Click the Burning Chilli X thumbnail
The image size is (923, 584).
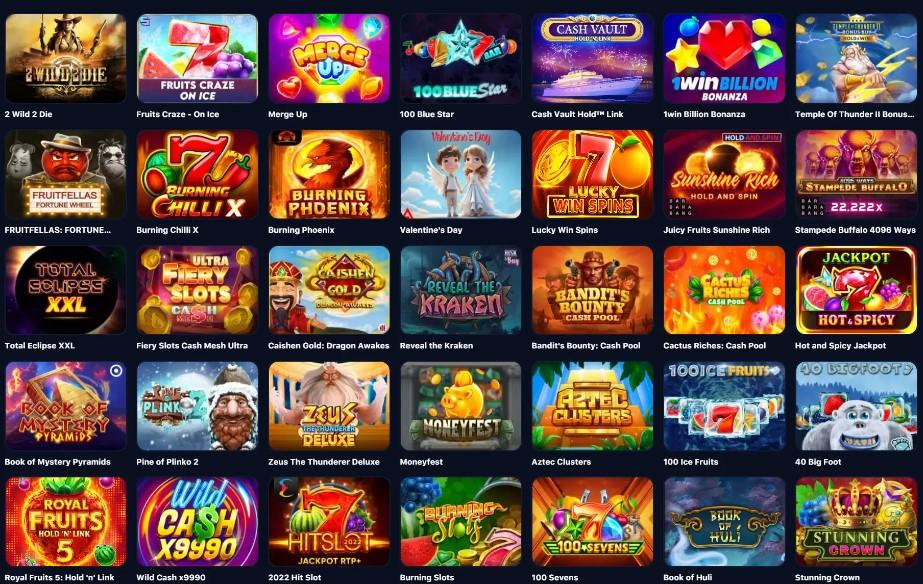[197, 174]
